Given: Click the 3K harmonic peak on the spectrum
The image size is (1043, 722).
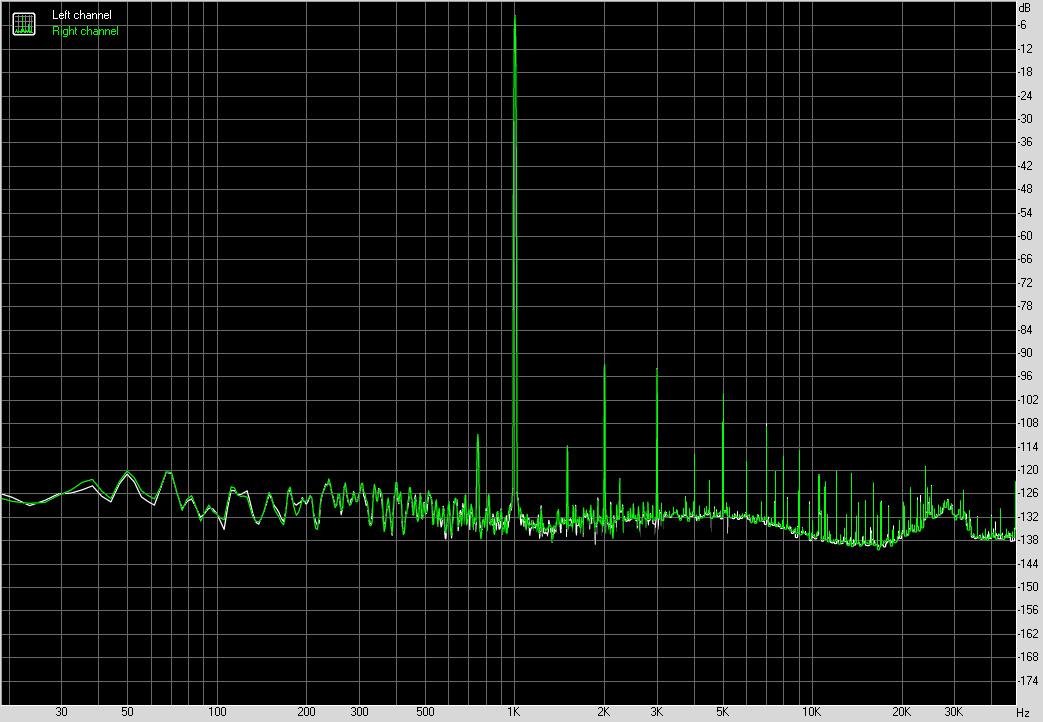Looking at the screenshot, I should (657, 369).
